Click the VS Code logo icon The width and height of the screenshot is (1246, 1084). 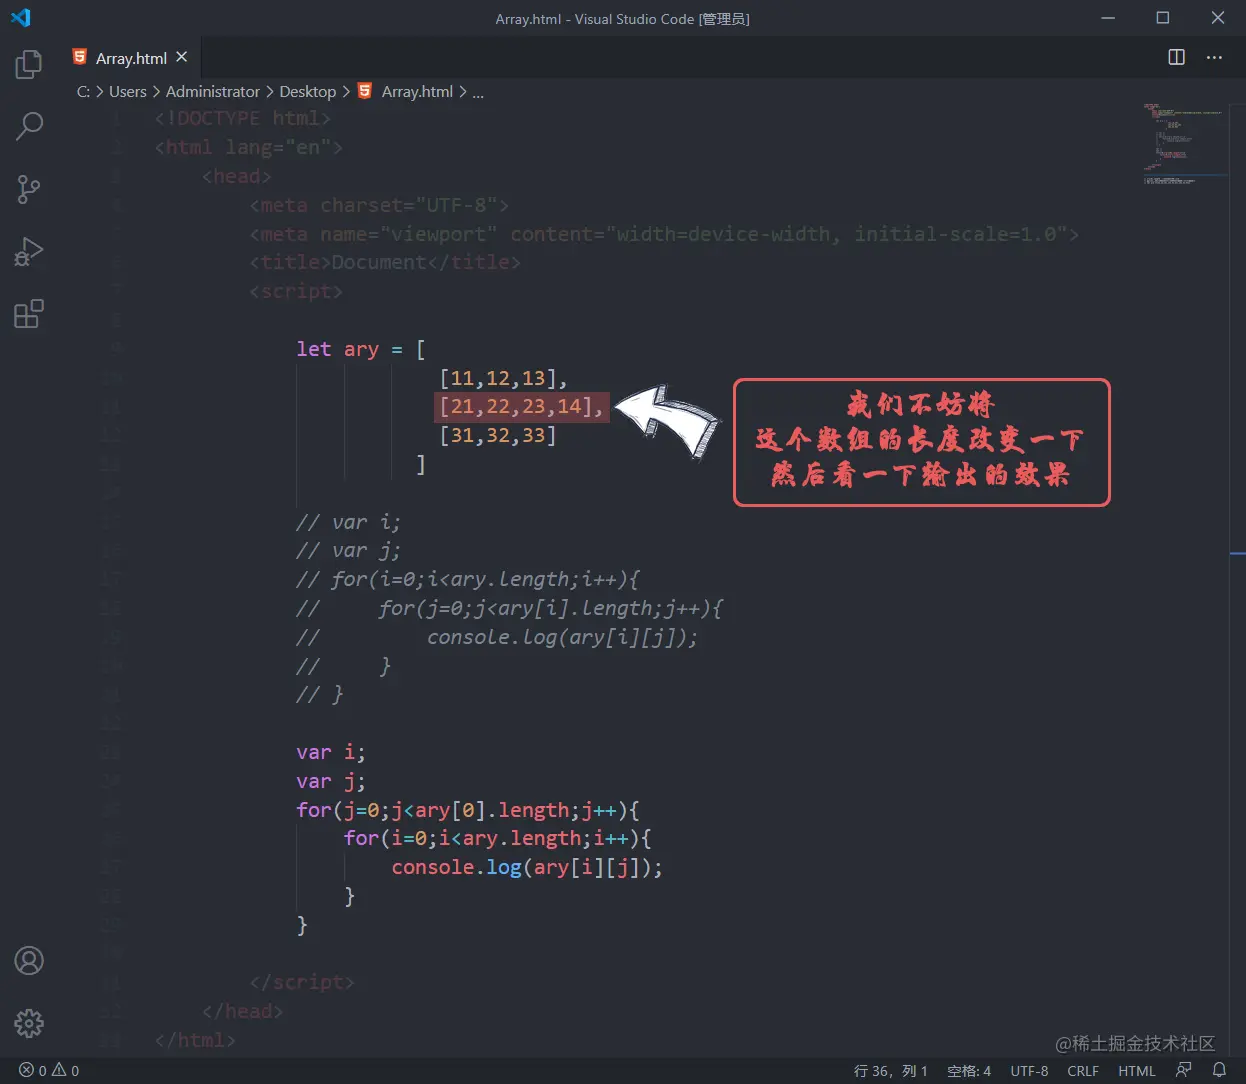21,18
